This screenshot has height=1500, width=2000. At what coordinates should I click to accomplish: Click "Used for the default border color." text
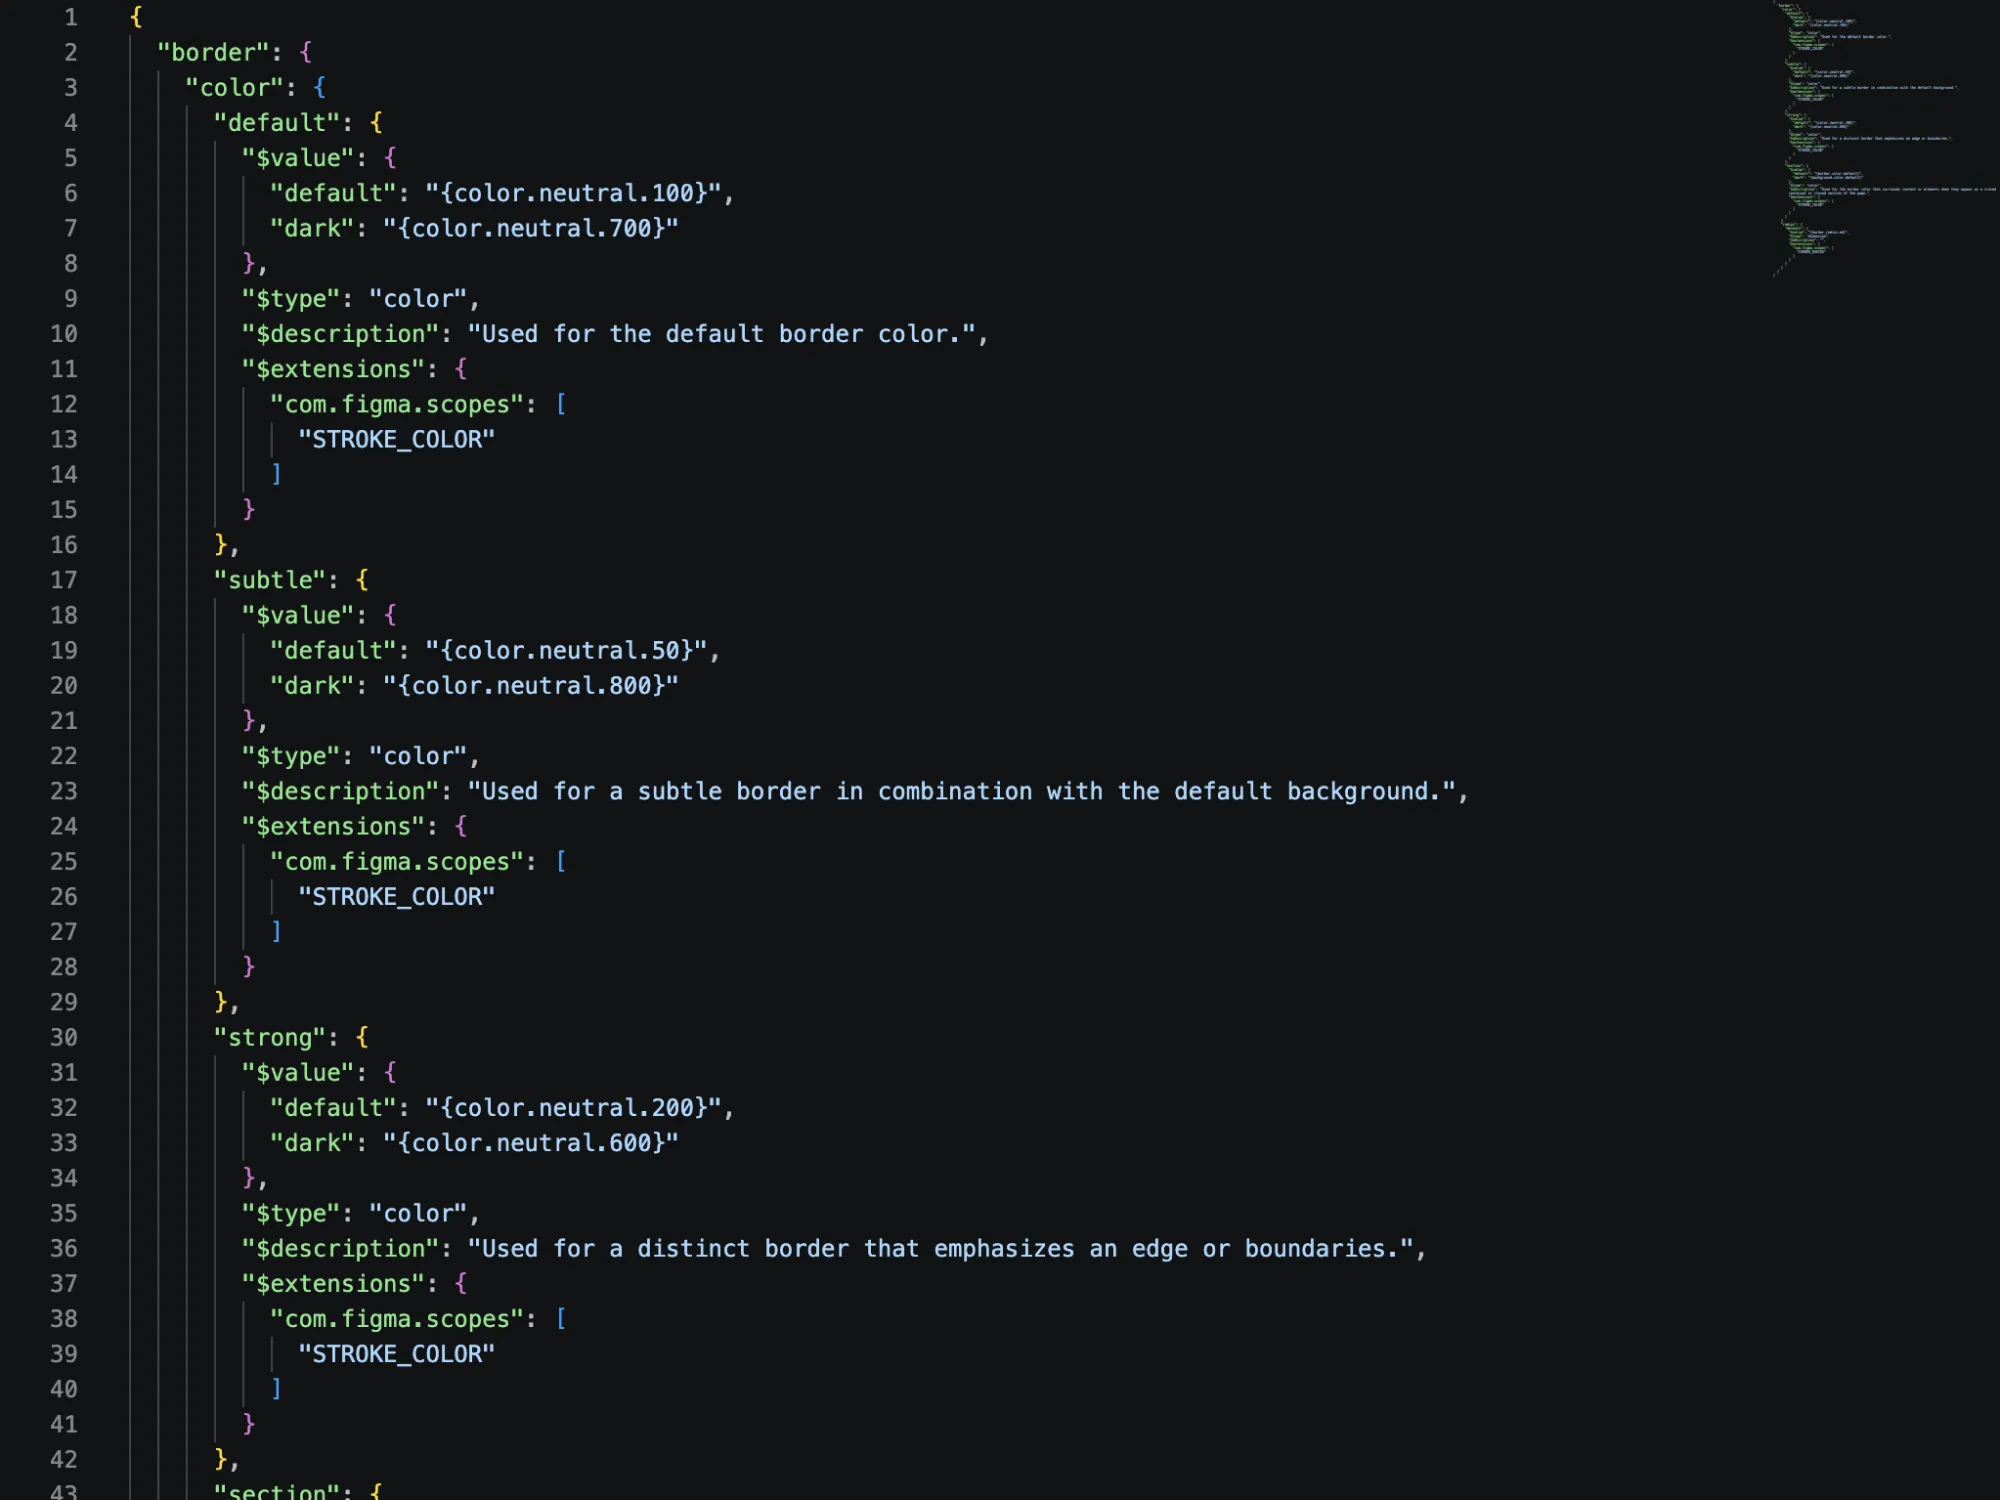pyautogui.click(x=721, y=334)
